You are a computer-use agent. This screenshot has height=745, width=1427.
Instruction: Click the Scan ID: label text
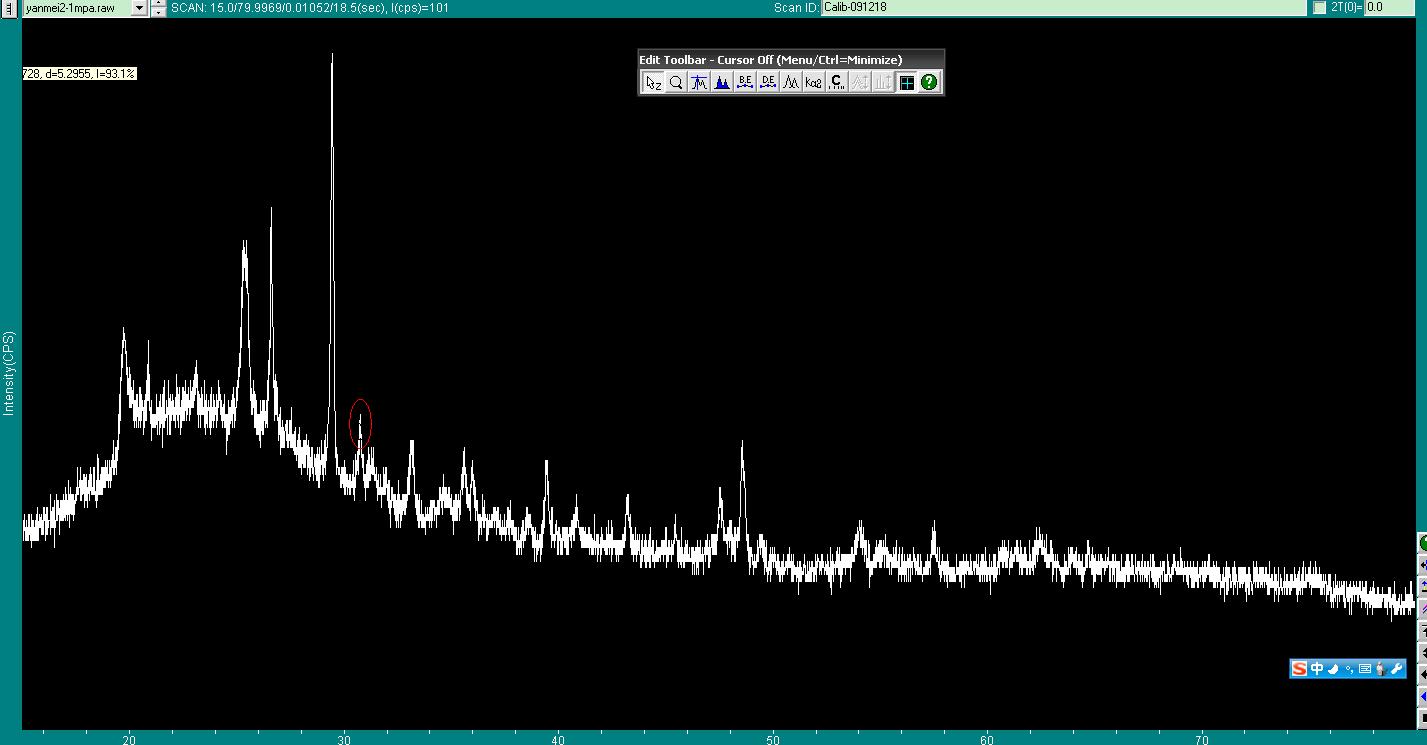[796, 7]
